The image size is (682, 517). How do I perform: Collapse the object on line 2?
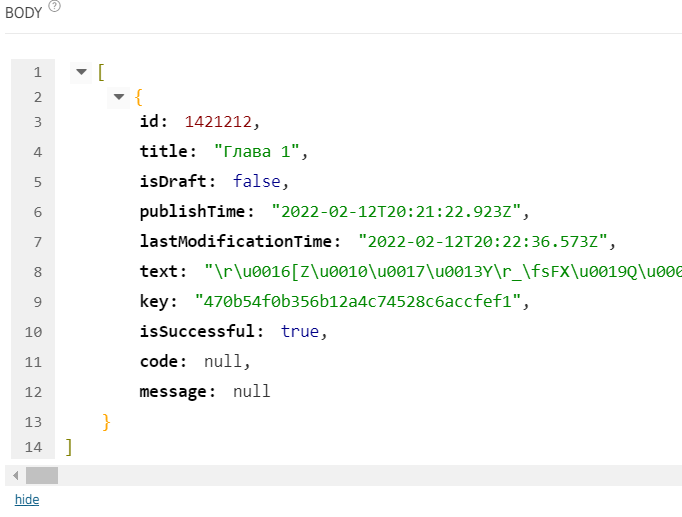(119, 97)
